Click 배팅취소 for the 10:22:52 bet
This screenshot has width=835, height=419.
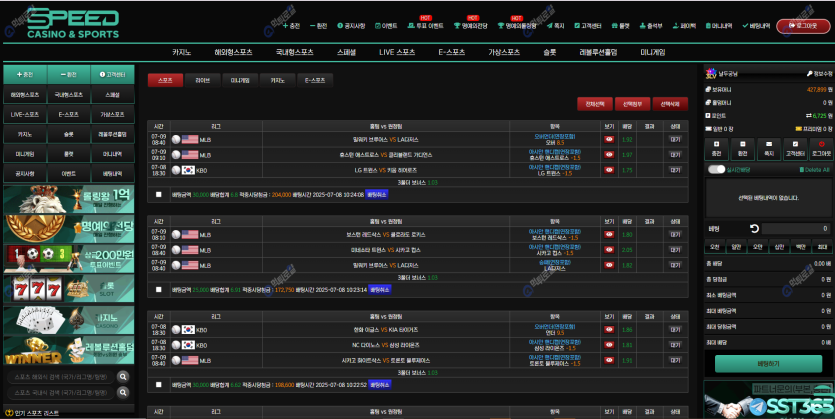(380, 384)
